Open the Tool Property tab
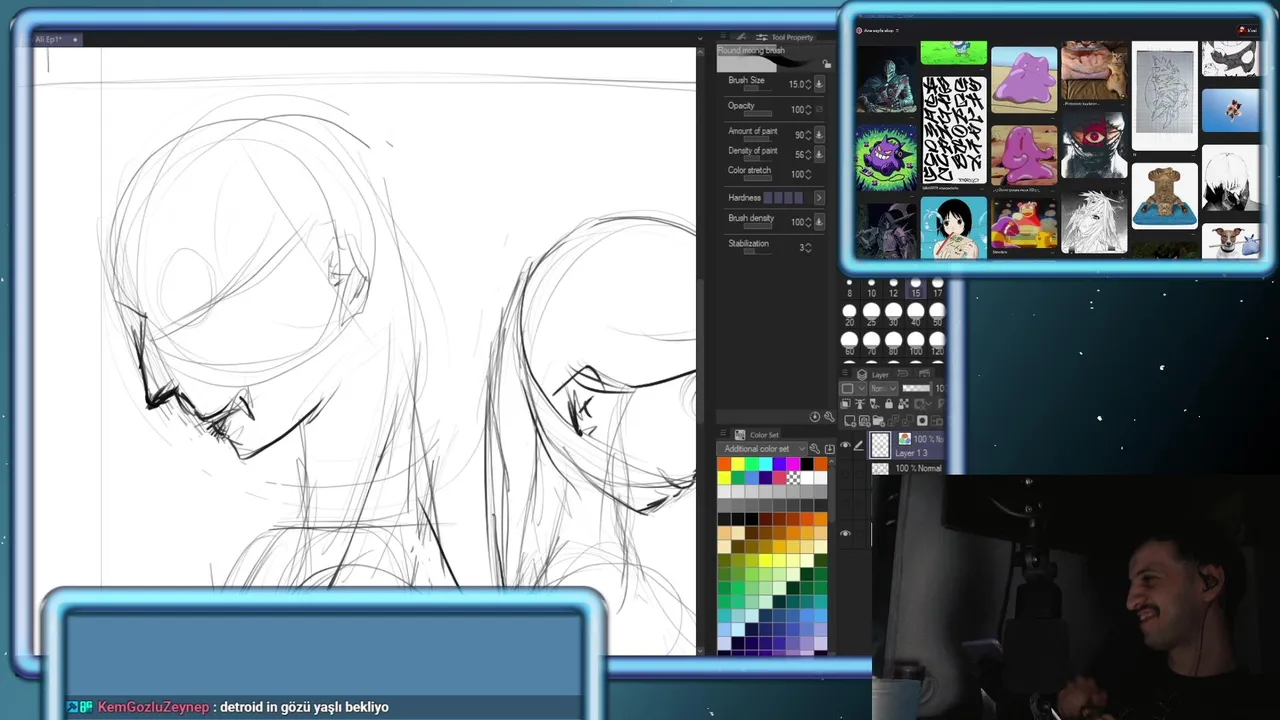The image size is (1280, 720). [785, 37]
